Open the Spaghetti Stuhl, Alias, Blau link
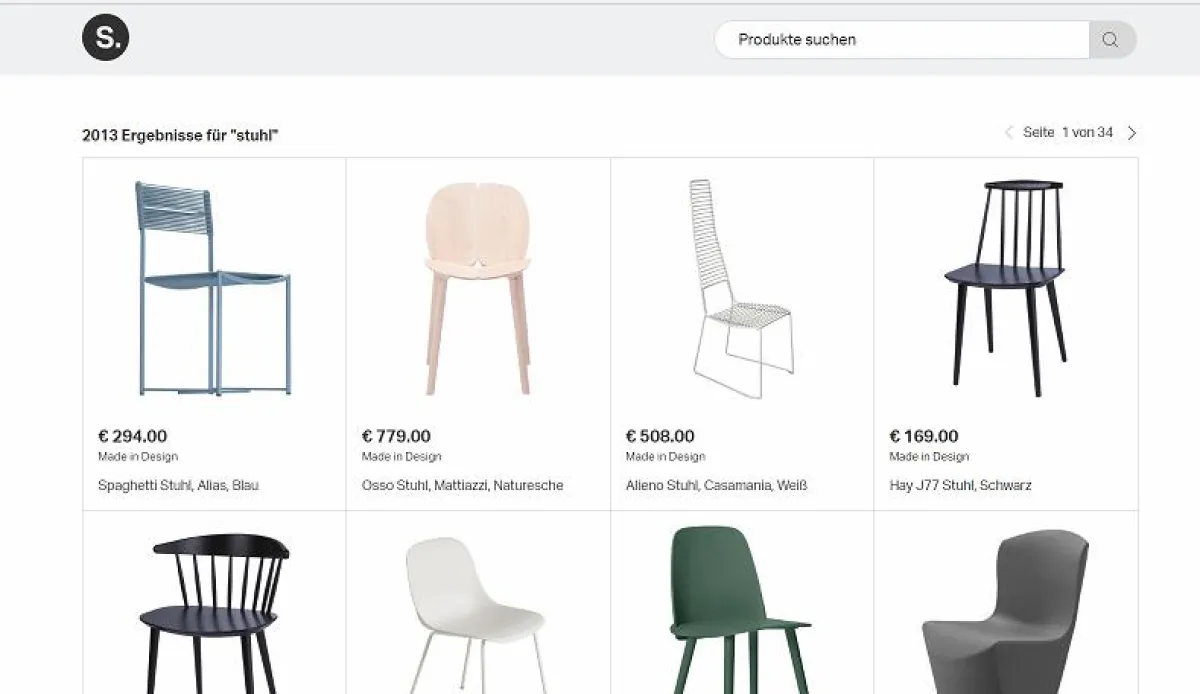 (x=178, y=485)
